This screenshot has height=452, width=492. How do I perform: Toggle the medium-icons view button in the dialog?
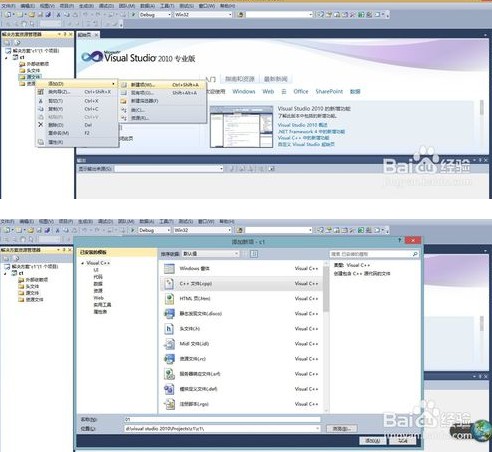coord(254,254)
